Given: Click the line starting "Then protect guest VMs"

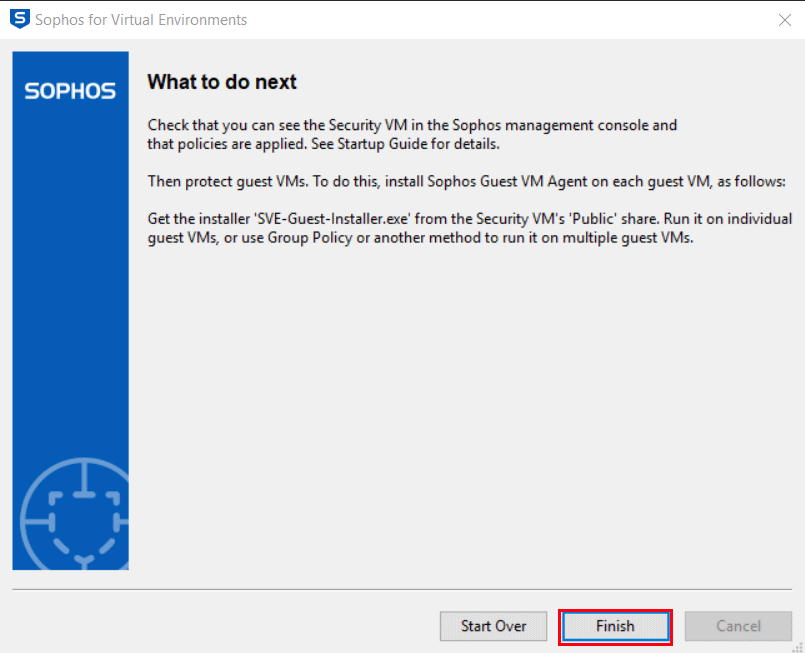Looking at the screenshot, I should pyautogui.click(x=466, y=182).
